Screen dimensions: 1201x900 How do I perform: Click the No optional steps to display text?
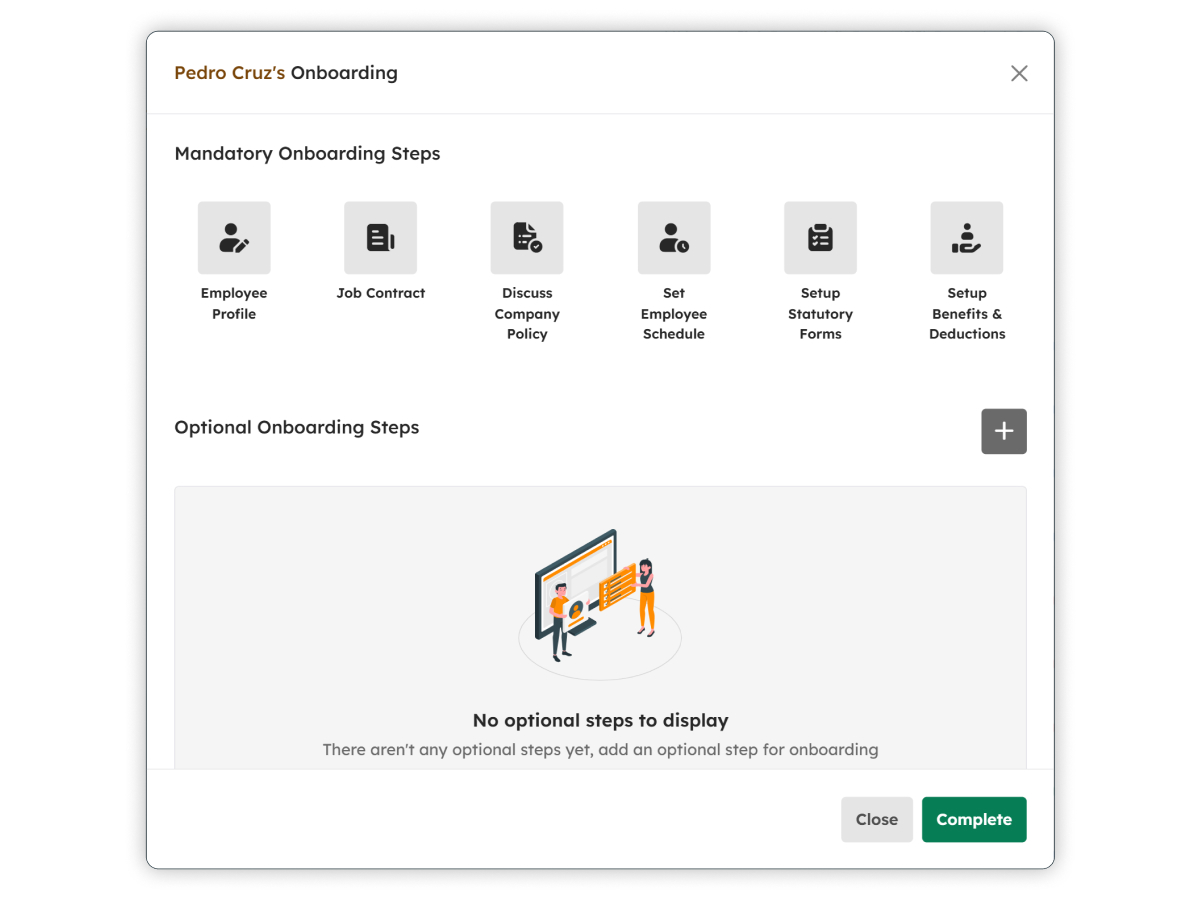pyautogui.click(x=600, y=720)
